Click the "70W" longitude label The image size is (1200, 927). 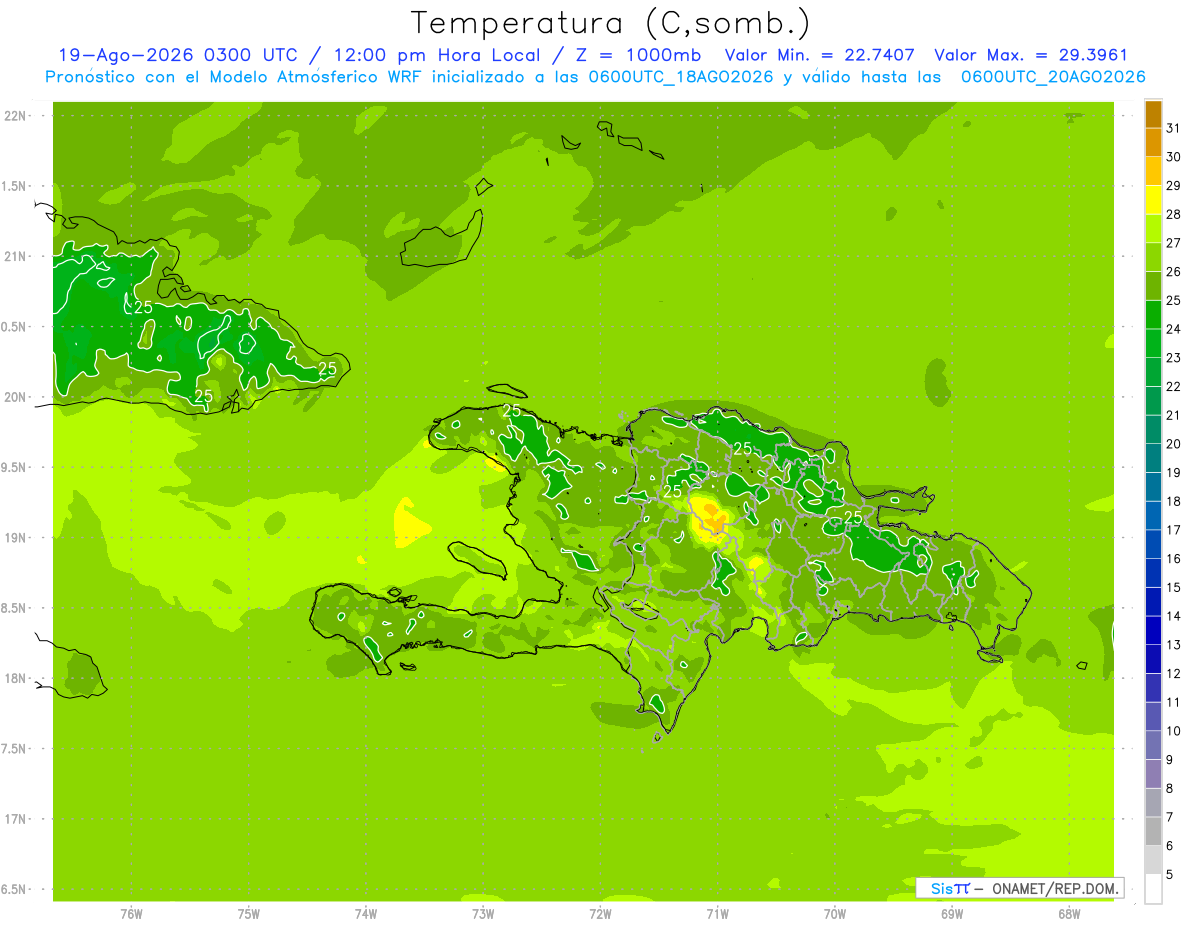[834, 914]
